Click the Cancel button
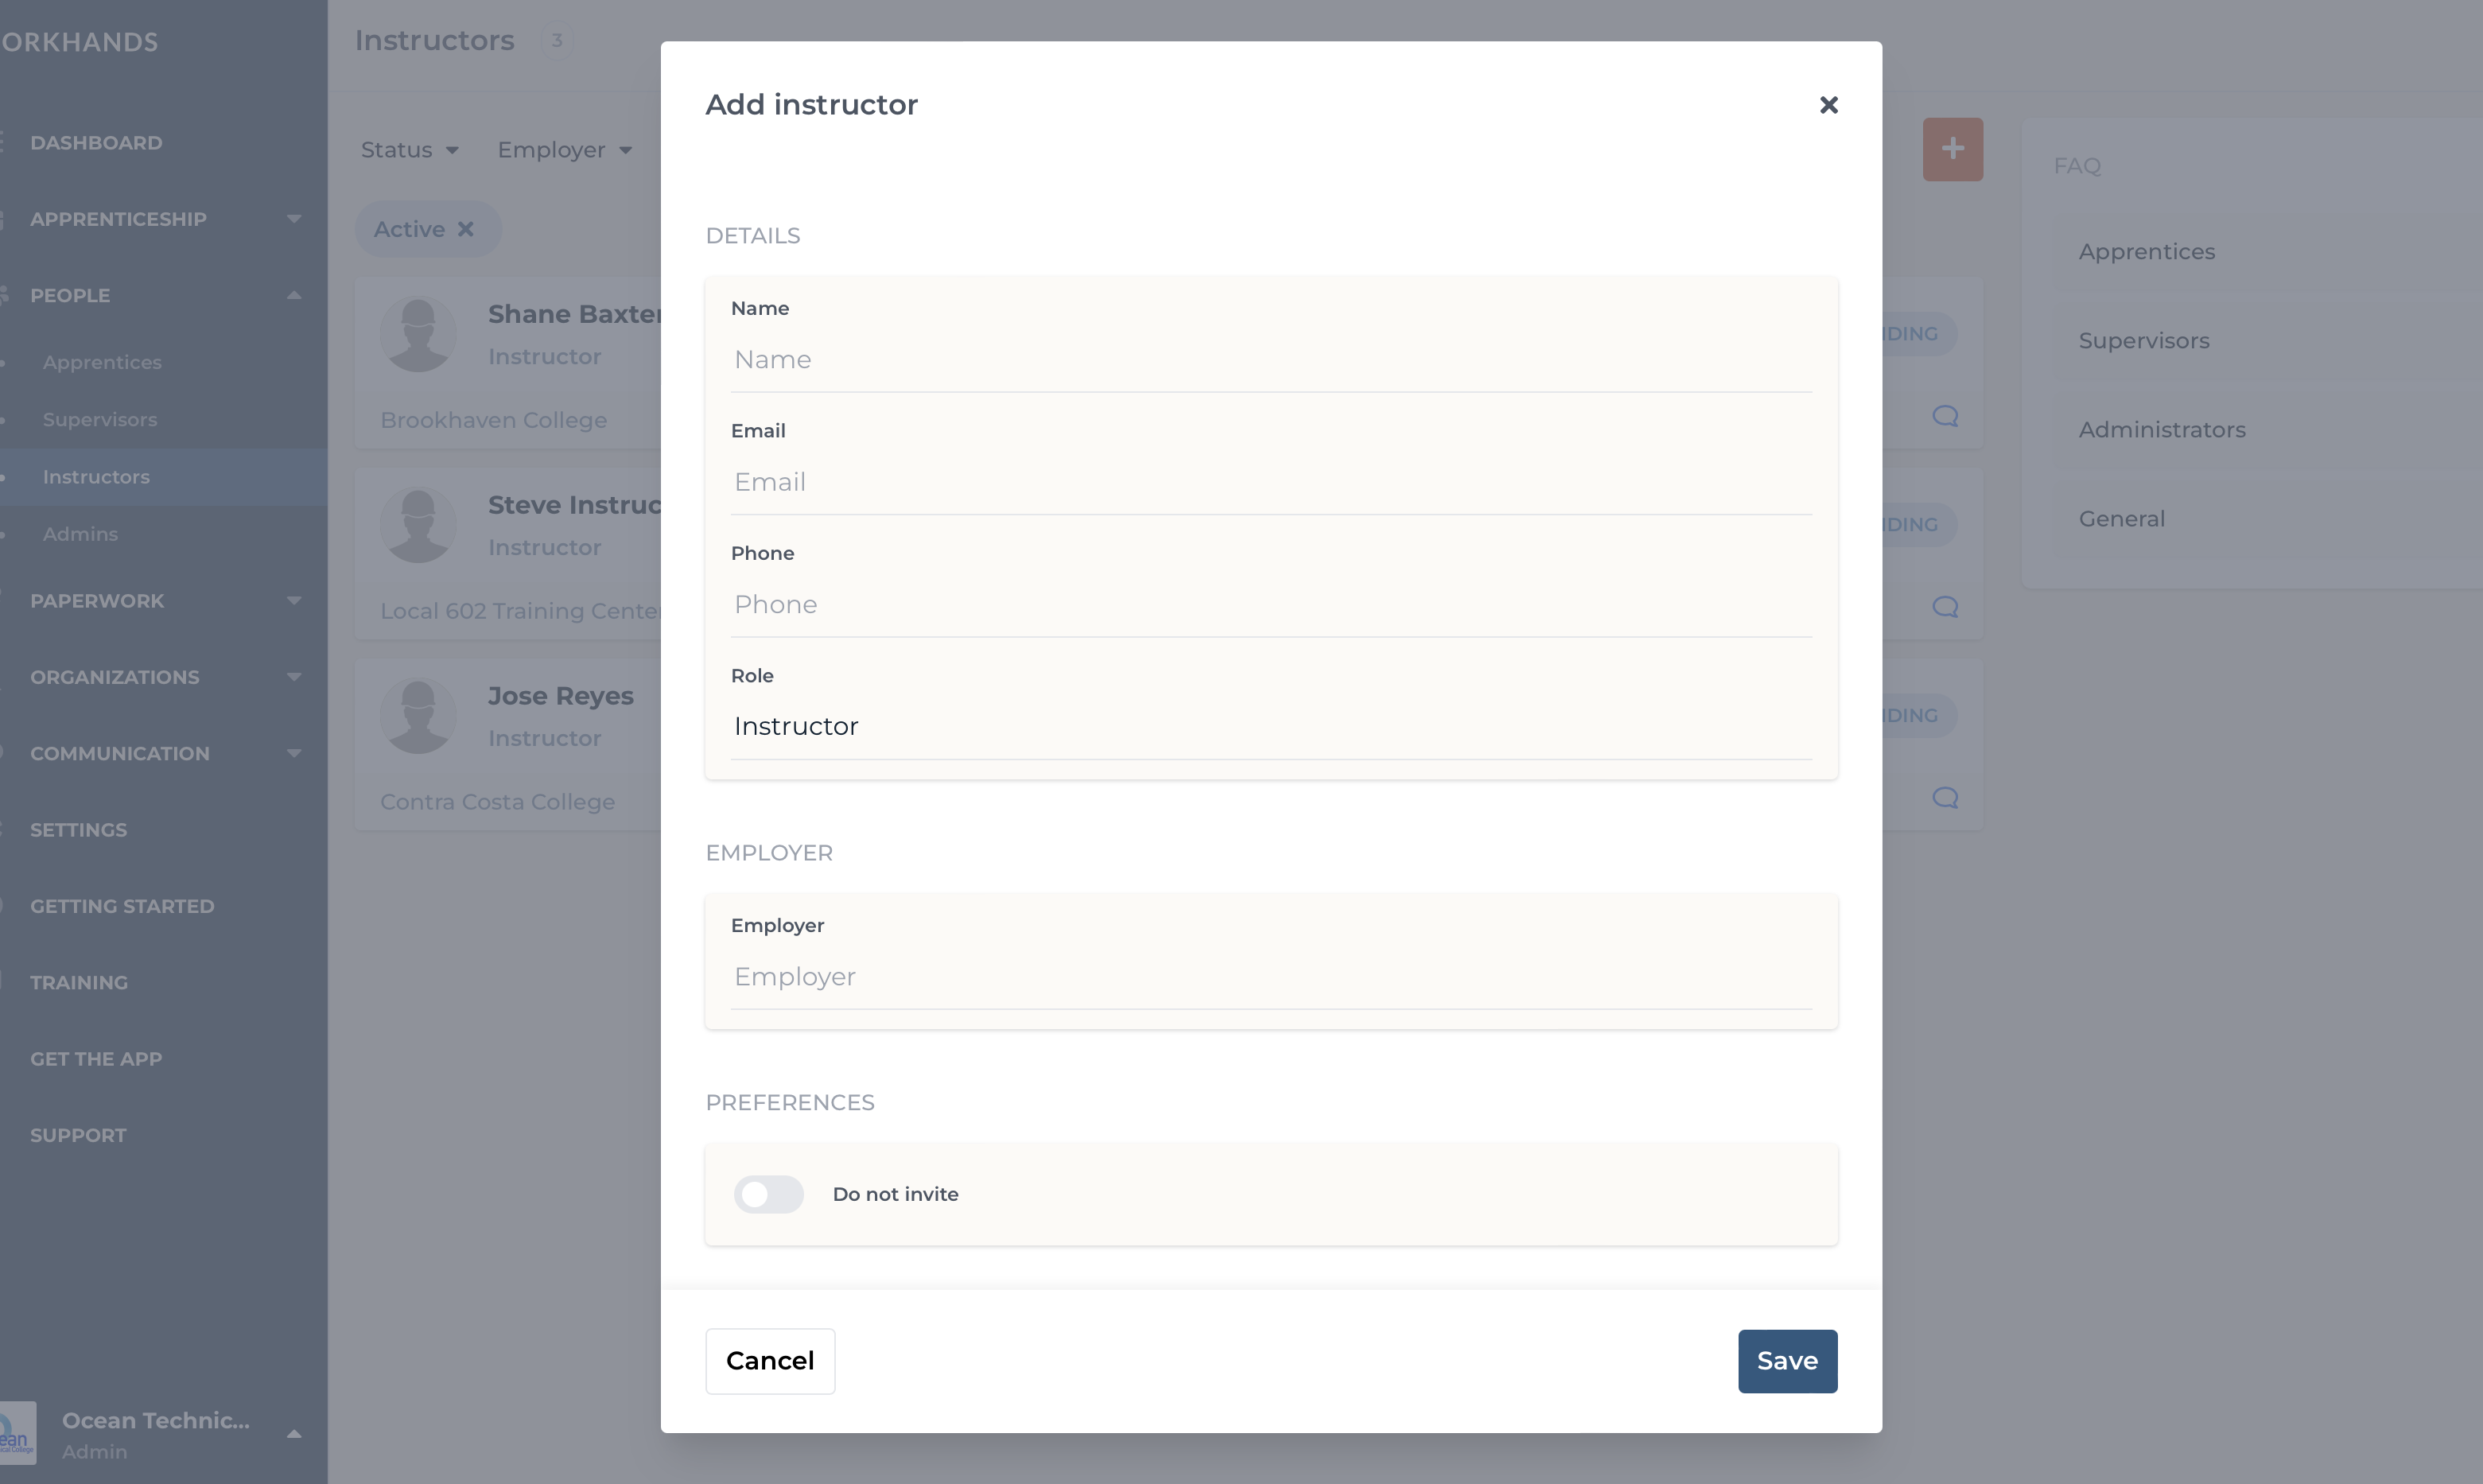The width and height of the screenshot is (2483, 1484). (770, 1361)
